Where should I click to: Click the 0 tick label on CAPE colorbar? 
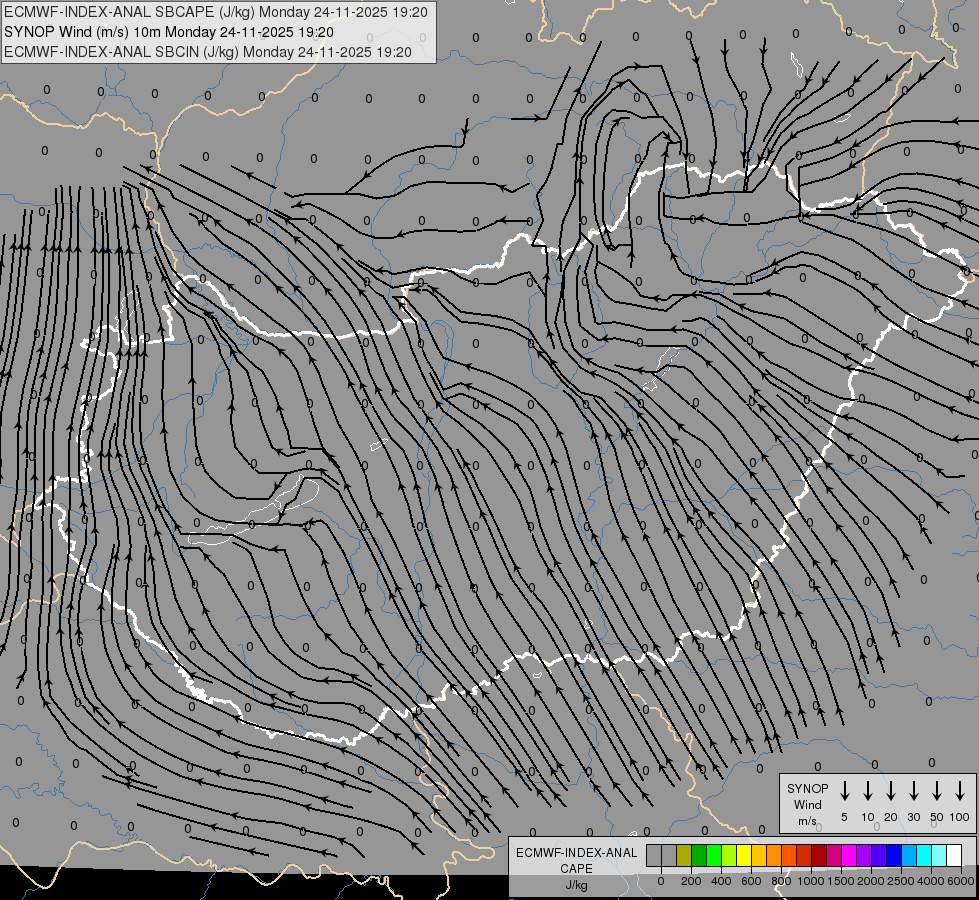click(x=661, y=881)
